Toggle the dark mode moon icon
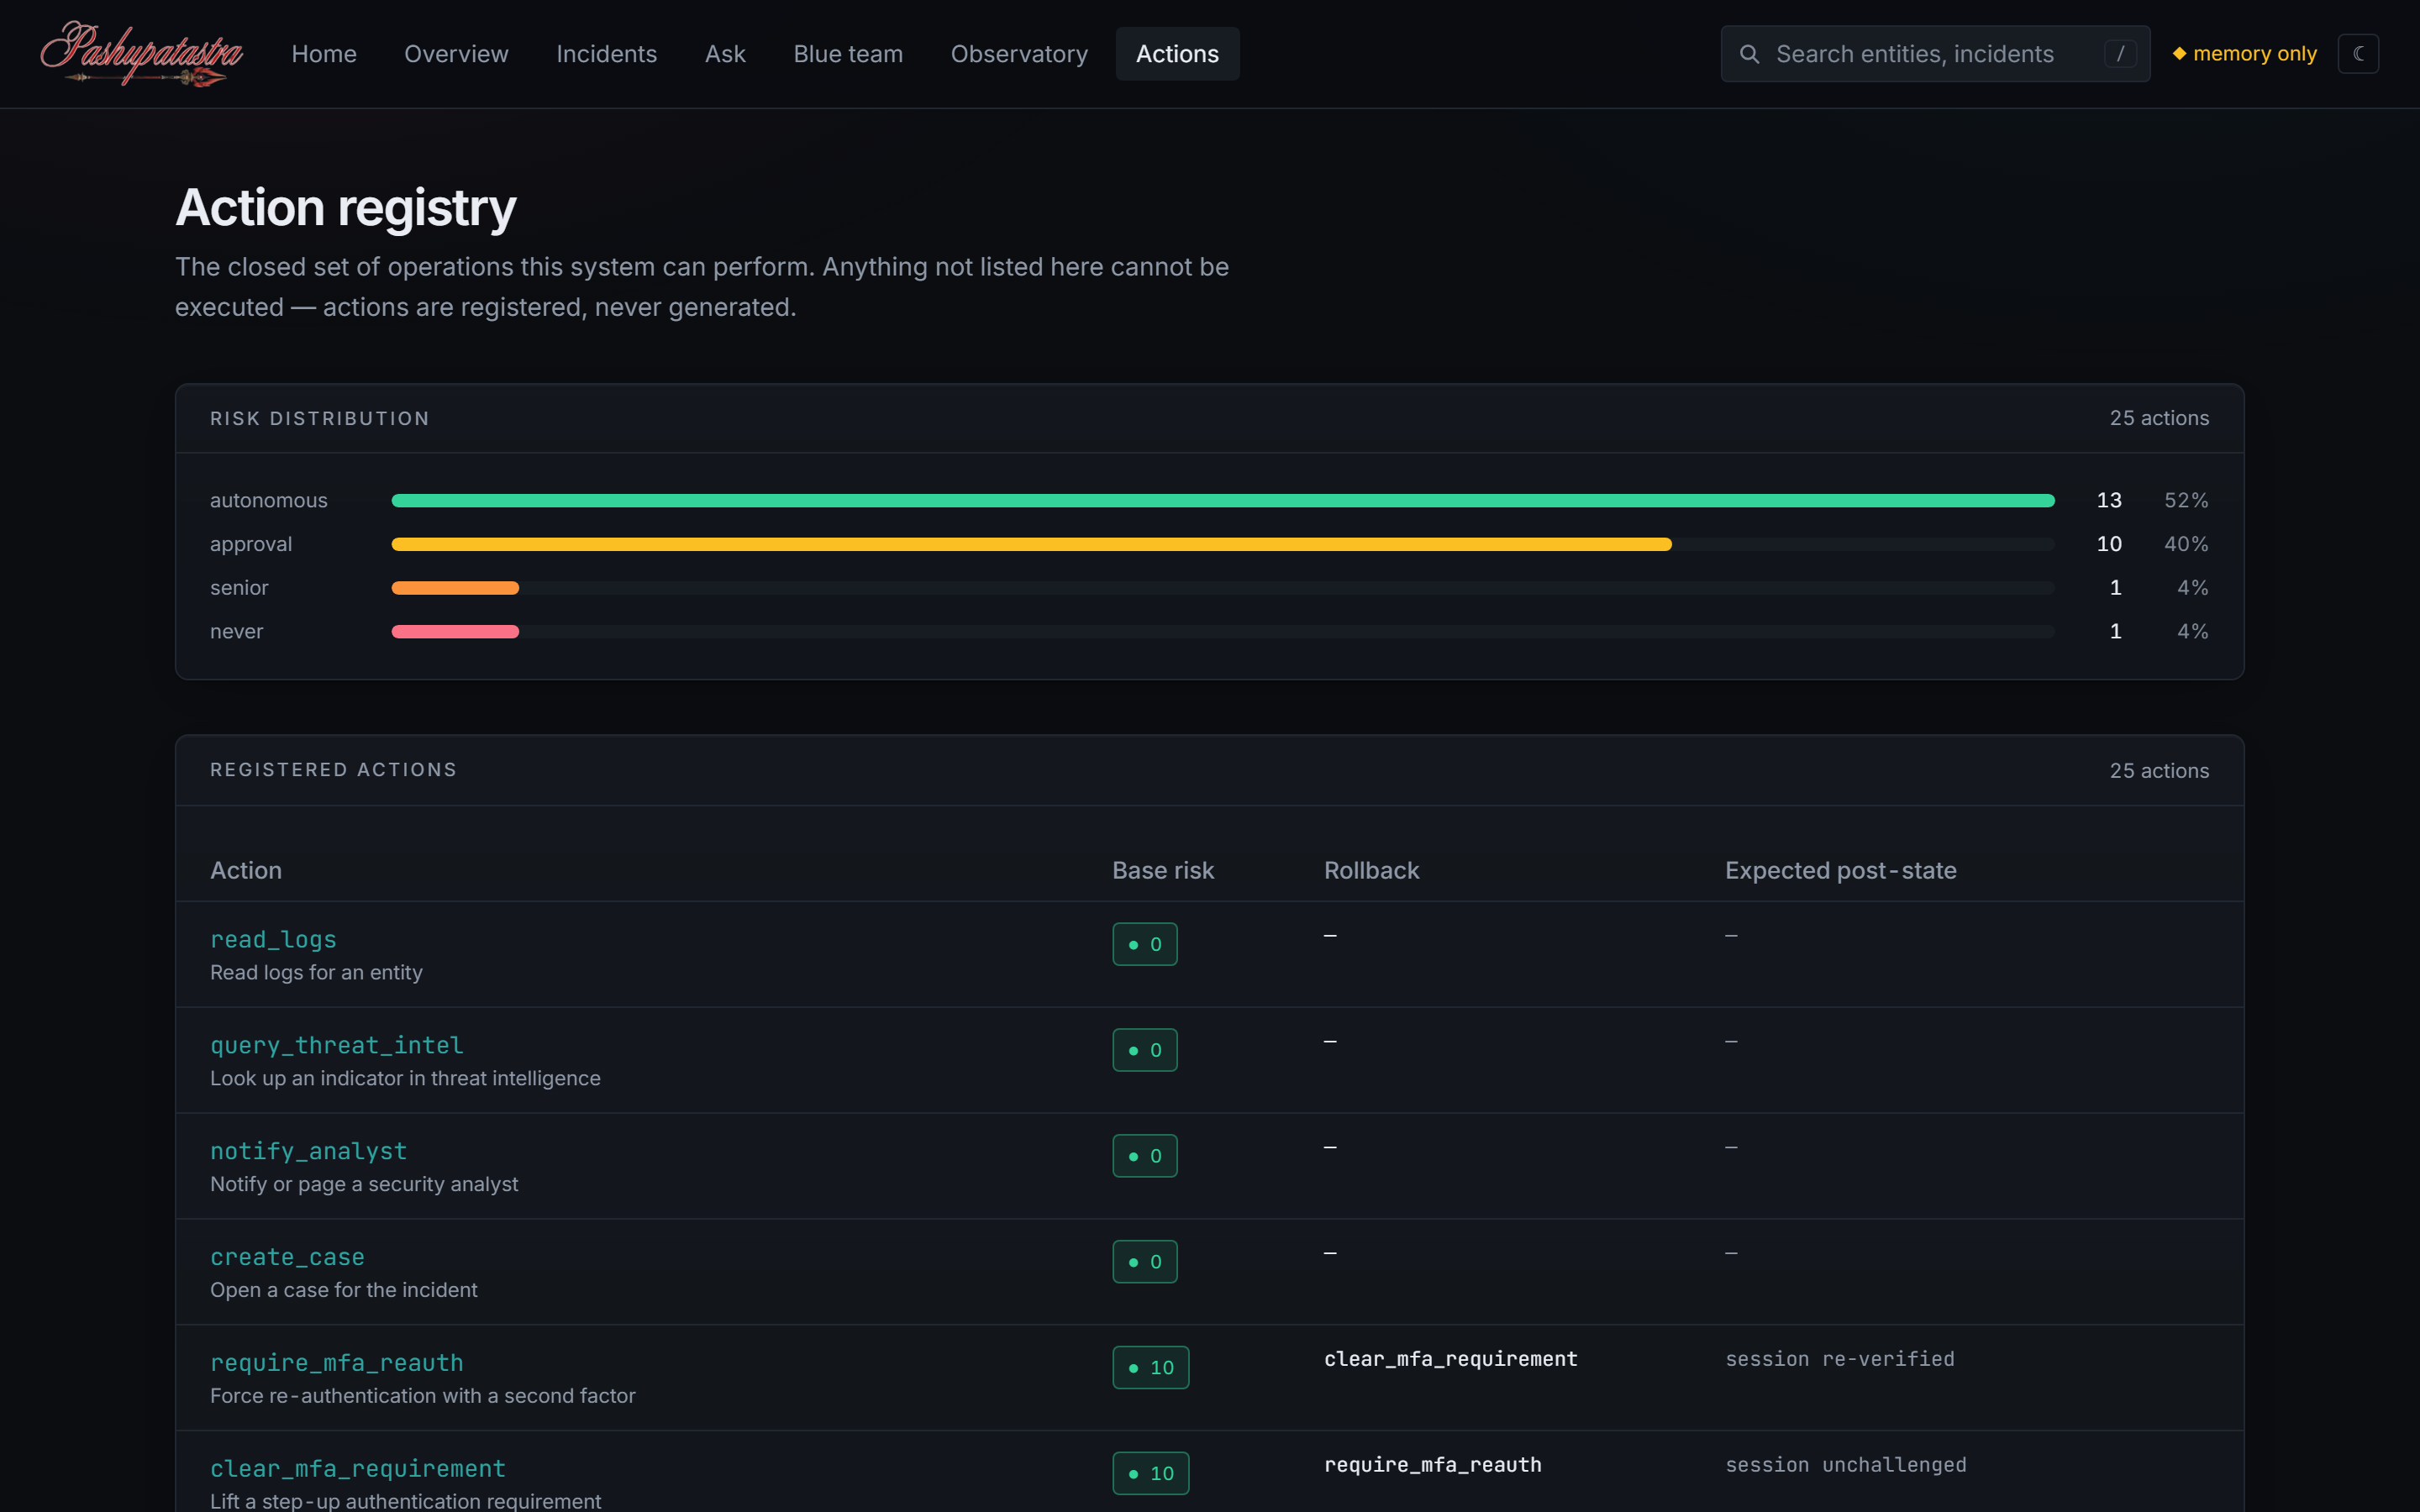 pyautogui.click(x=2358, y=54)
